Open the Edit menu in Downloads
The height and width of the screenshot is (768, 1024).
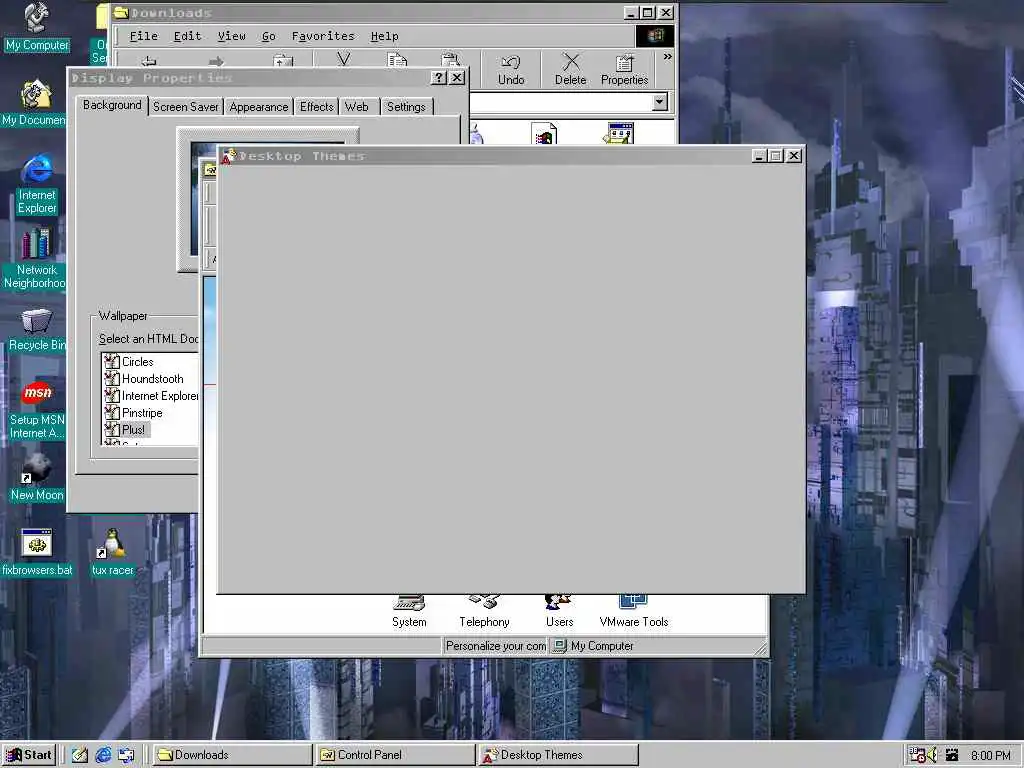click(x=187, y=36)
